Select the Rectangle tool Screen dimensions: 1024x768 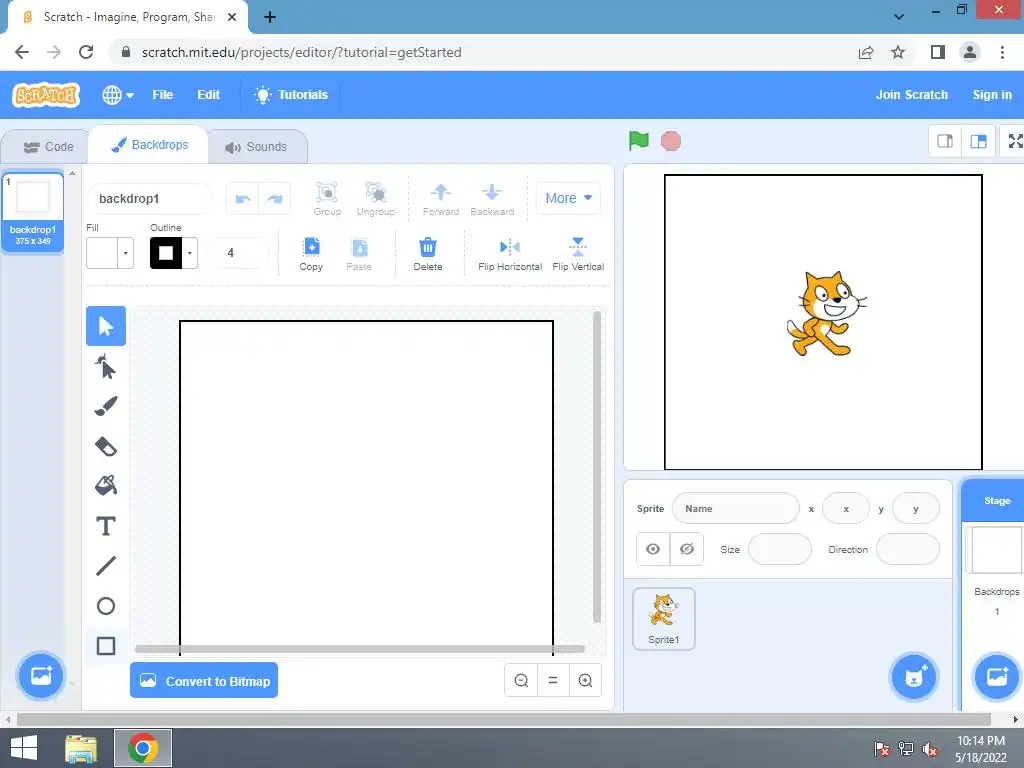[106, 646]
